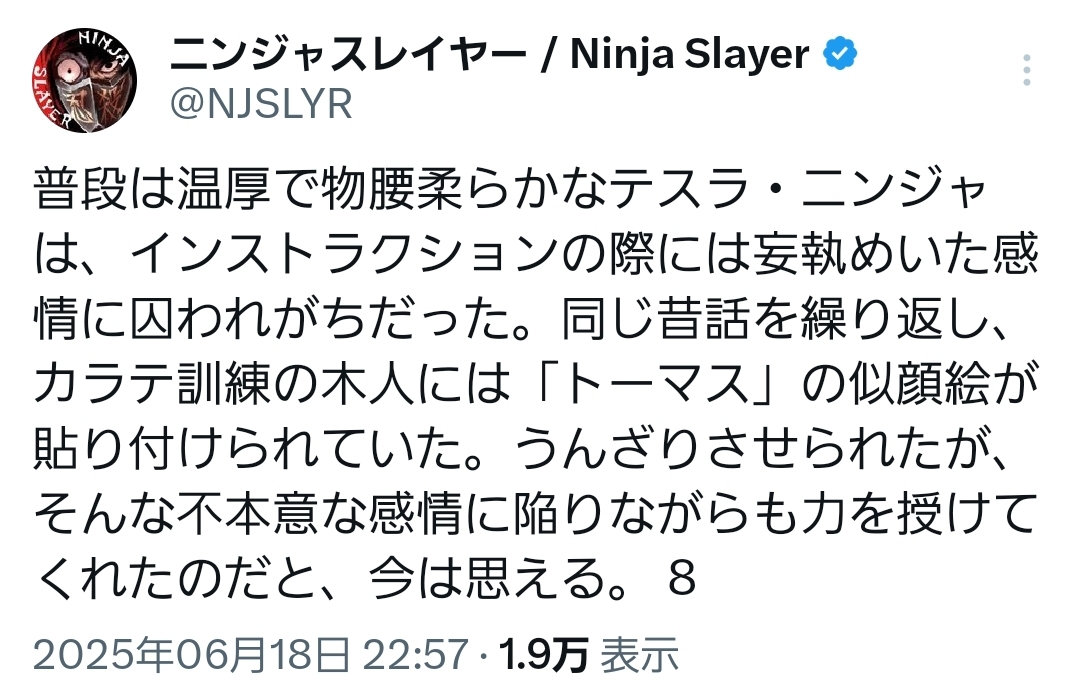Screen dimensions: 1080x695
Task: Click the date 2025年06月18日
Action: [x=192, y=656]
